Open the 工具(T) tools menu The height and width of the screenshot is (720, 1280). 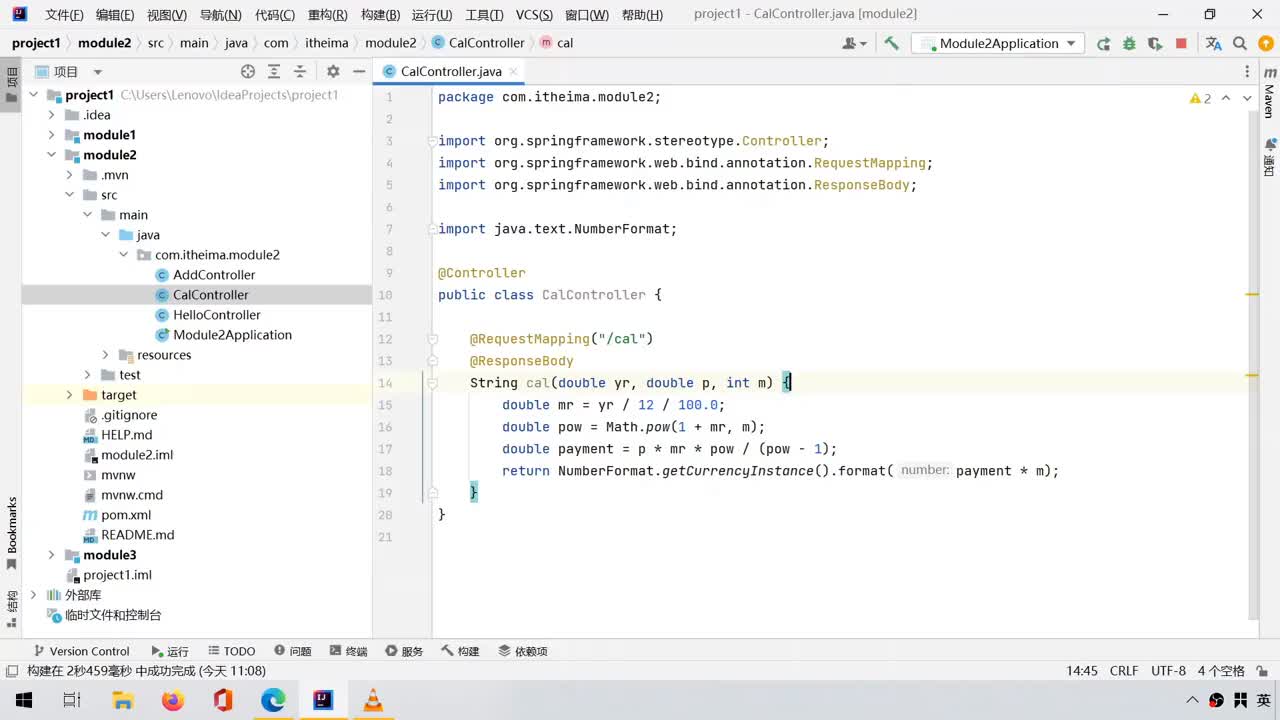point(484,15)
